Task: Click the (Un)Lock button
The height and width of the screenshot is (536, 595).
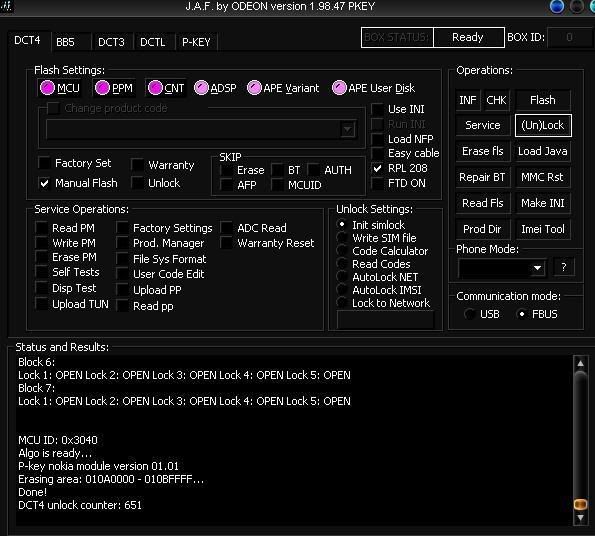Action: click(x=543, y=125)
